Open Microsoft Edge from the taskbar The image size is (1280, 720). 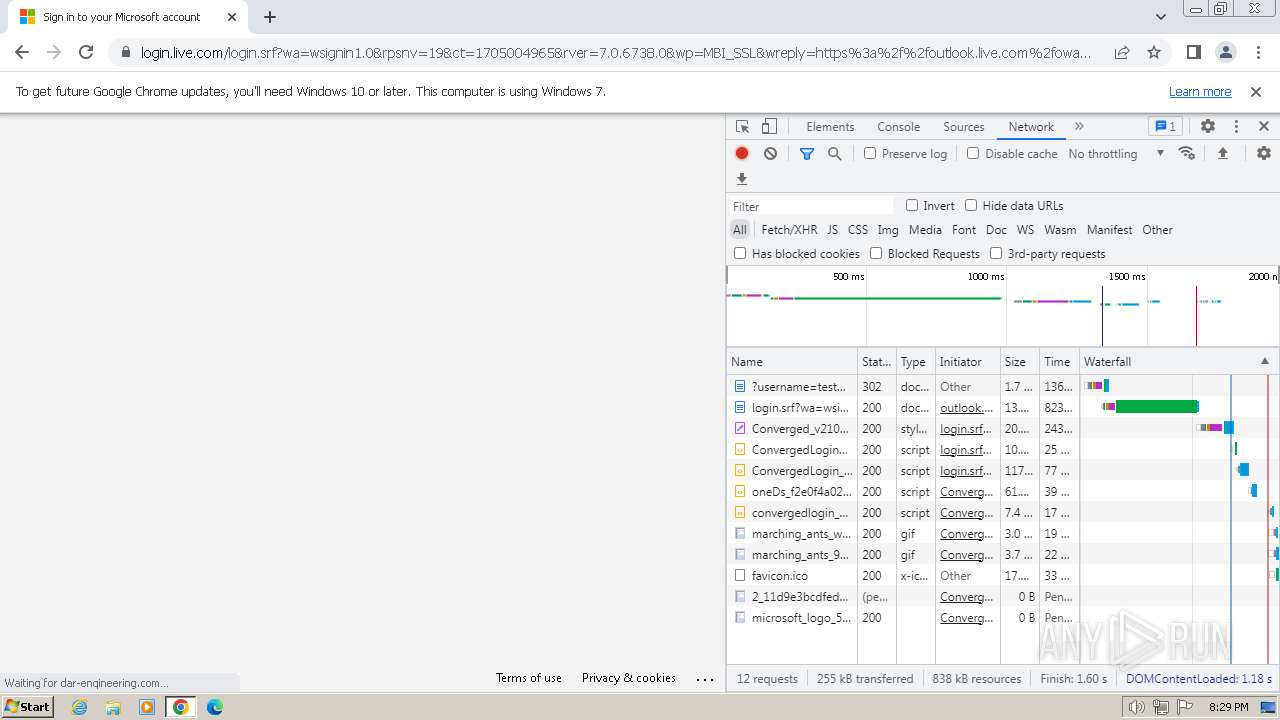tap(215, 707)
